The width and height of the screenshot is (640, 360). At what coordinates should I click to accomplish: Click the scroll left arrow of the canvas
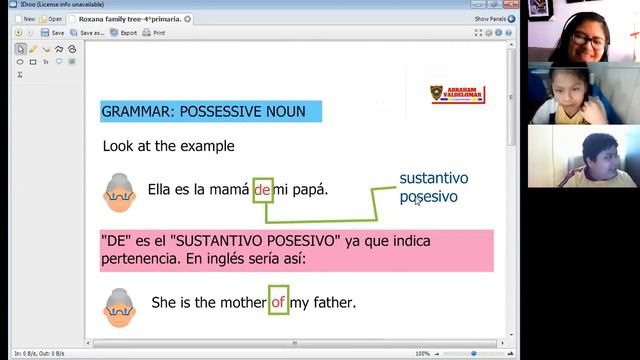(88, 343)
